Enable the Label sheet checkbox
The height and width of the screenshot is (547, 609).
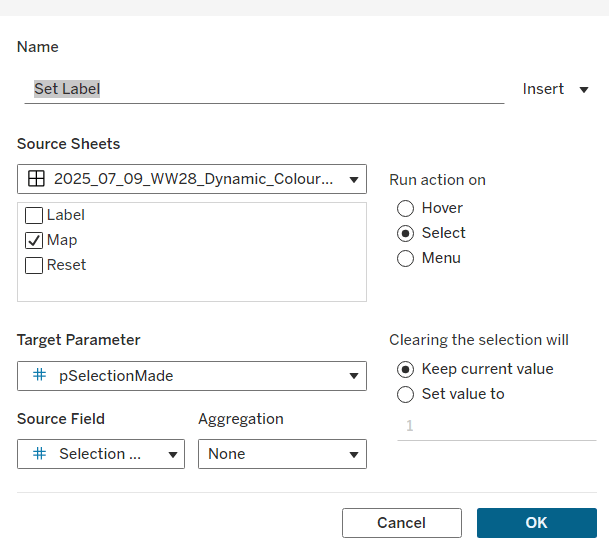coord(34,215)
